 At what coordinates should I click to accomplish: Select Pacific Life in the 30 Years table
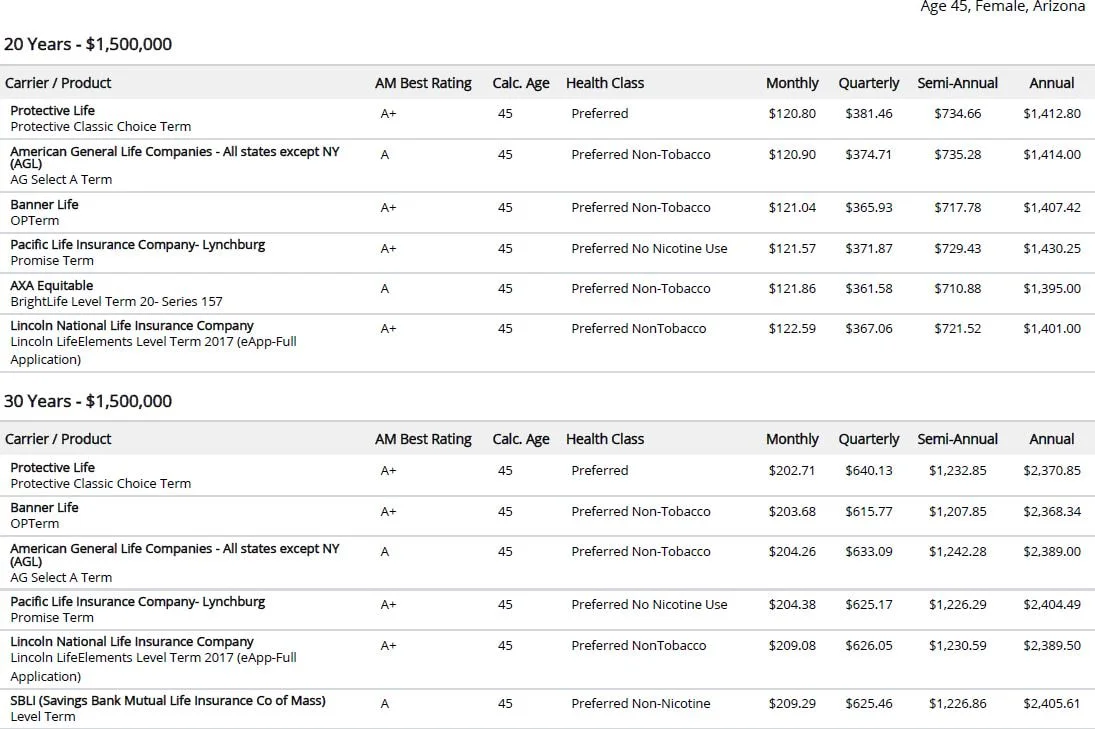(138, 601)
